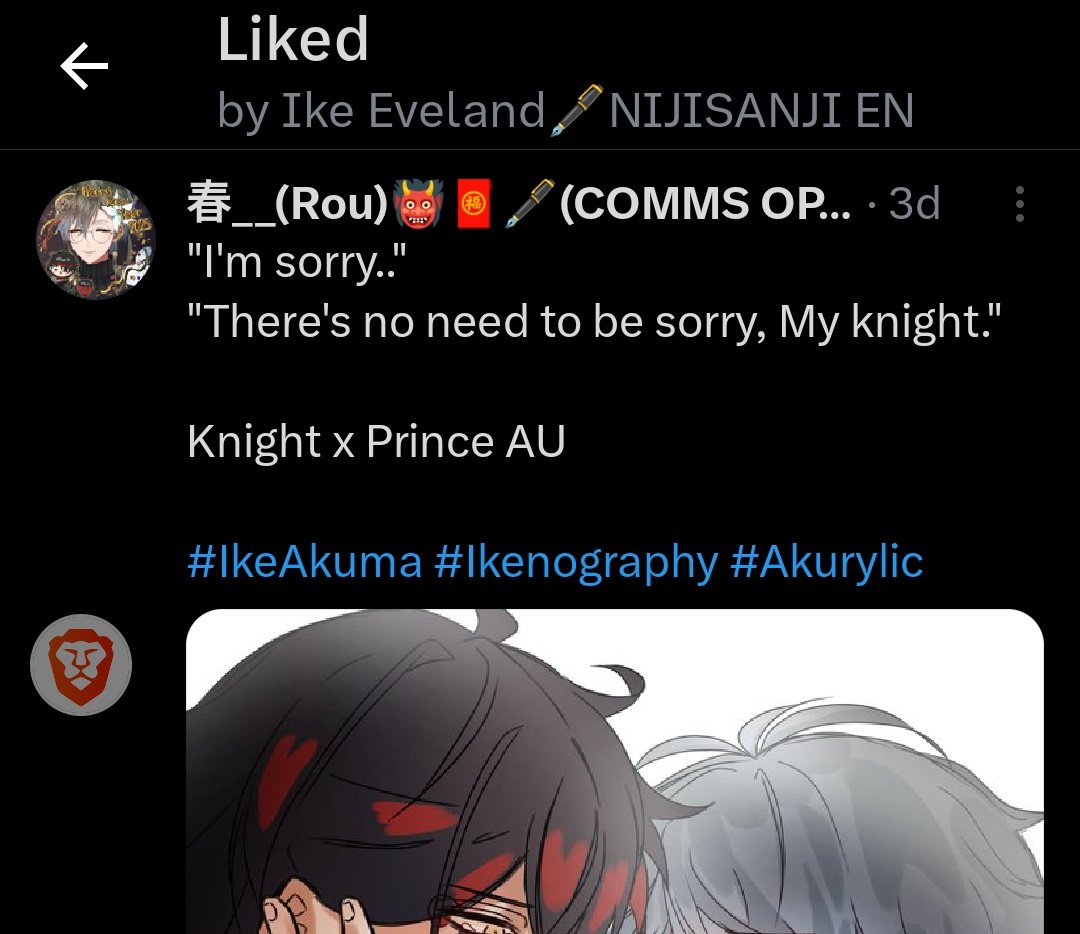Open Rou's profile avatar picture
The height and width of the screenshot is (934, 1080).
pos(96,240)
